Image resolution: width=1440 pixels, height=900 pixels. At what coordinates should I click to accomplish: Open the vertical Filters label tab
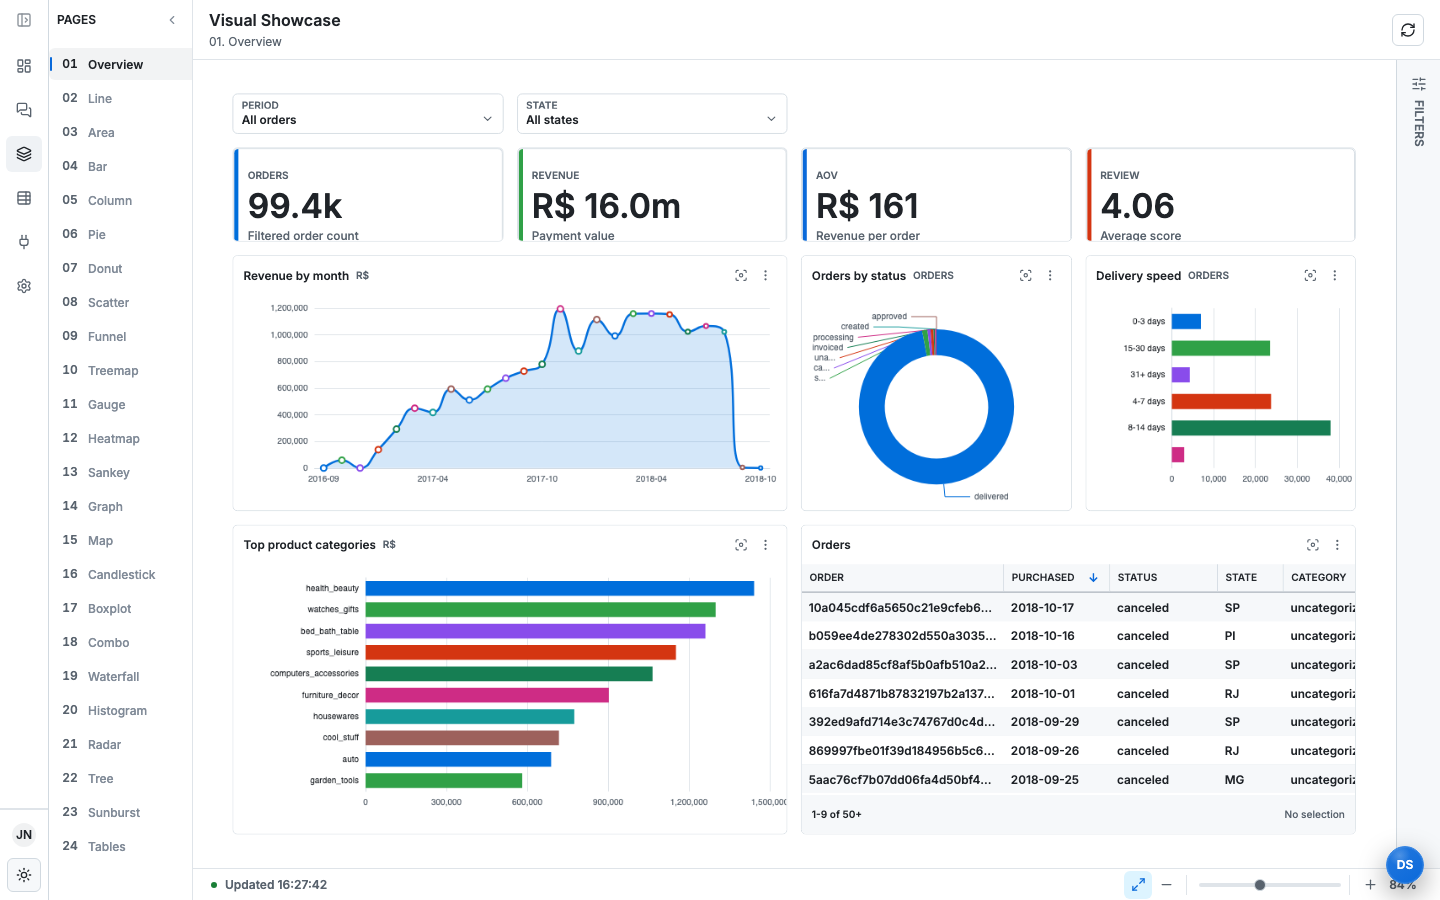(x=1419, y=124)
